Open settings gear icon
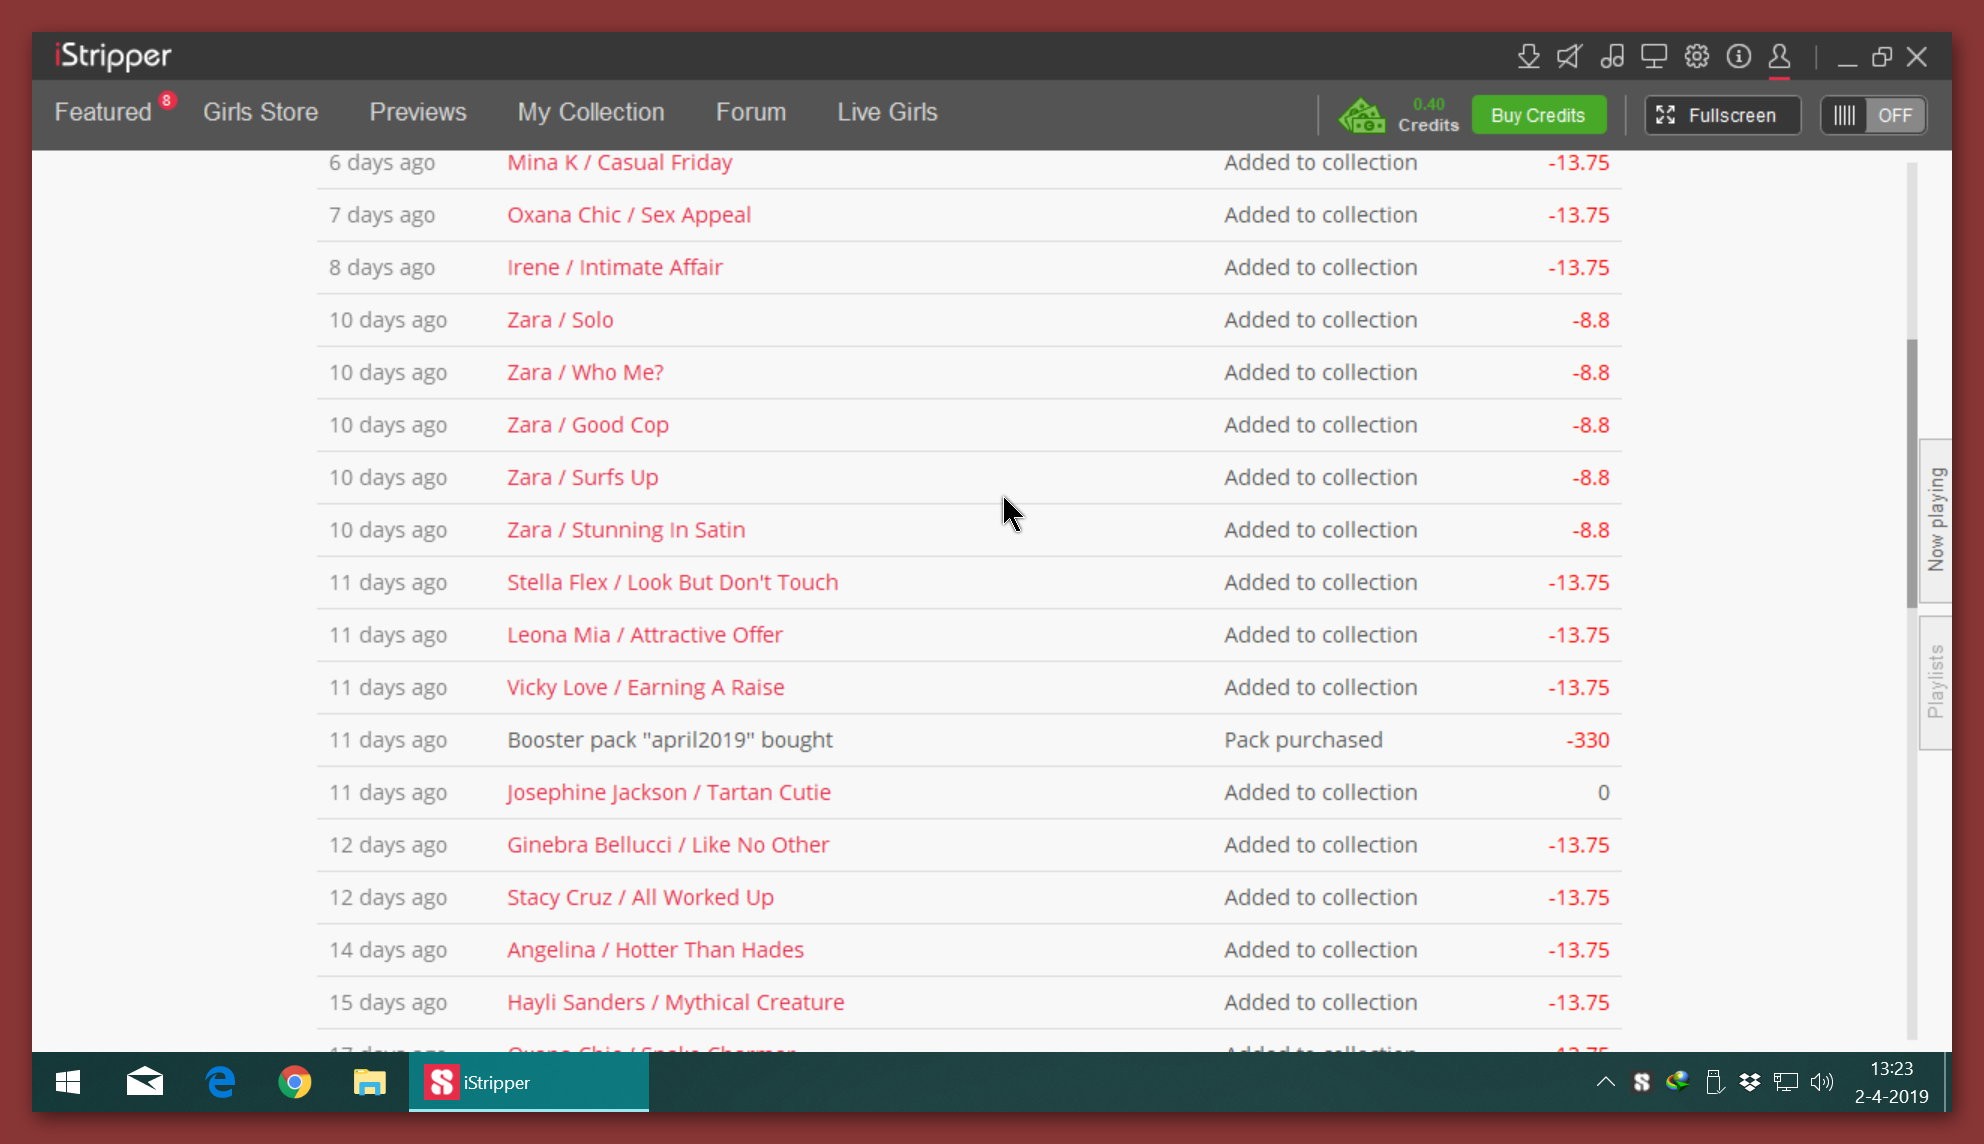This screenshot has width=1984, height=1144. coord(1697,56)
